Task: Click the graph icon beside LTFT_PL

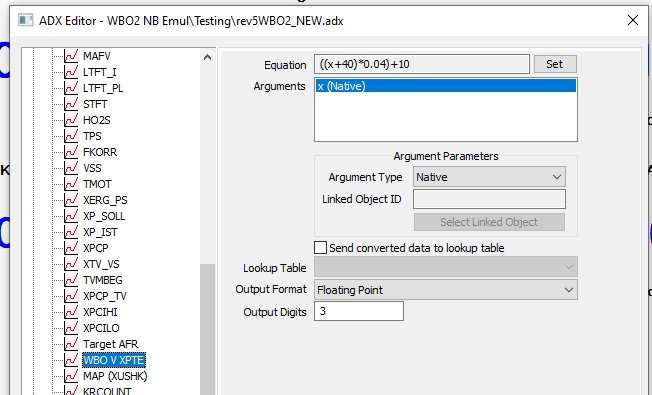Action: pyautogui.click(x=71, y=88)
